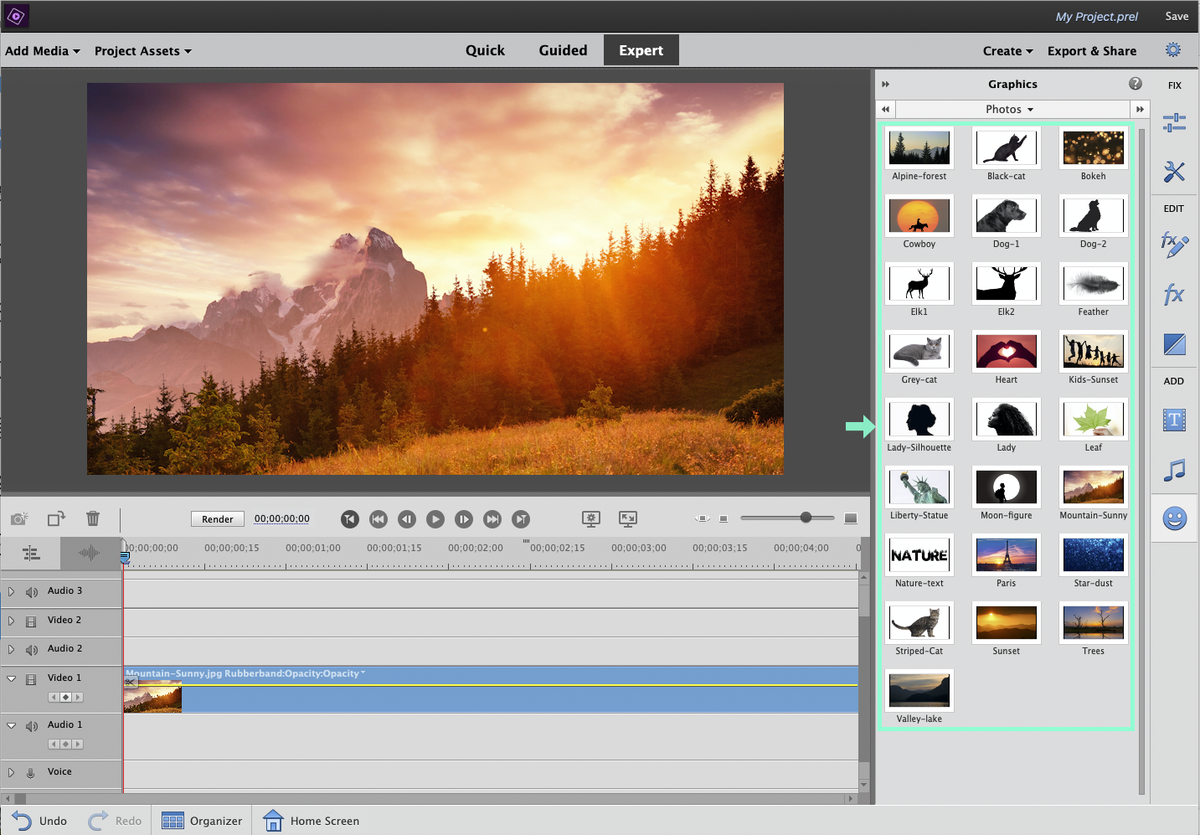Toggle Audio 2 track speaker icon

(31, 650)
